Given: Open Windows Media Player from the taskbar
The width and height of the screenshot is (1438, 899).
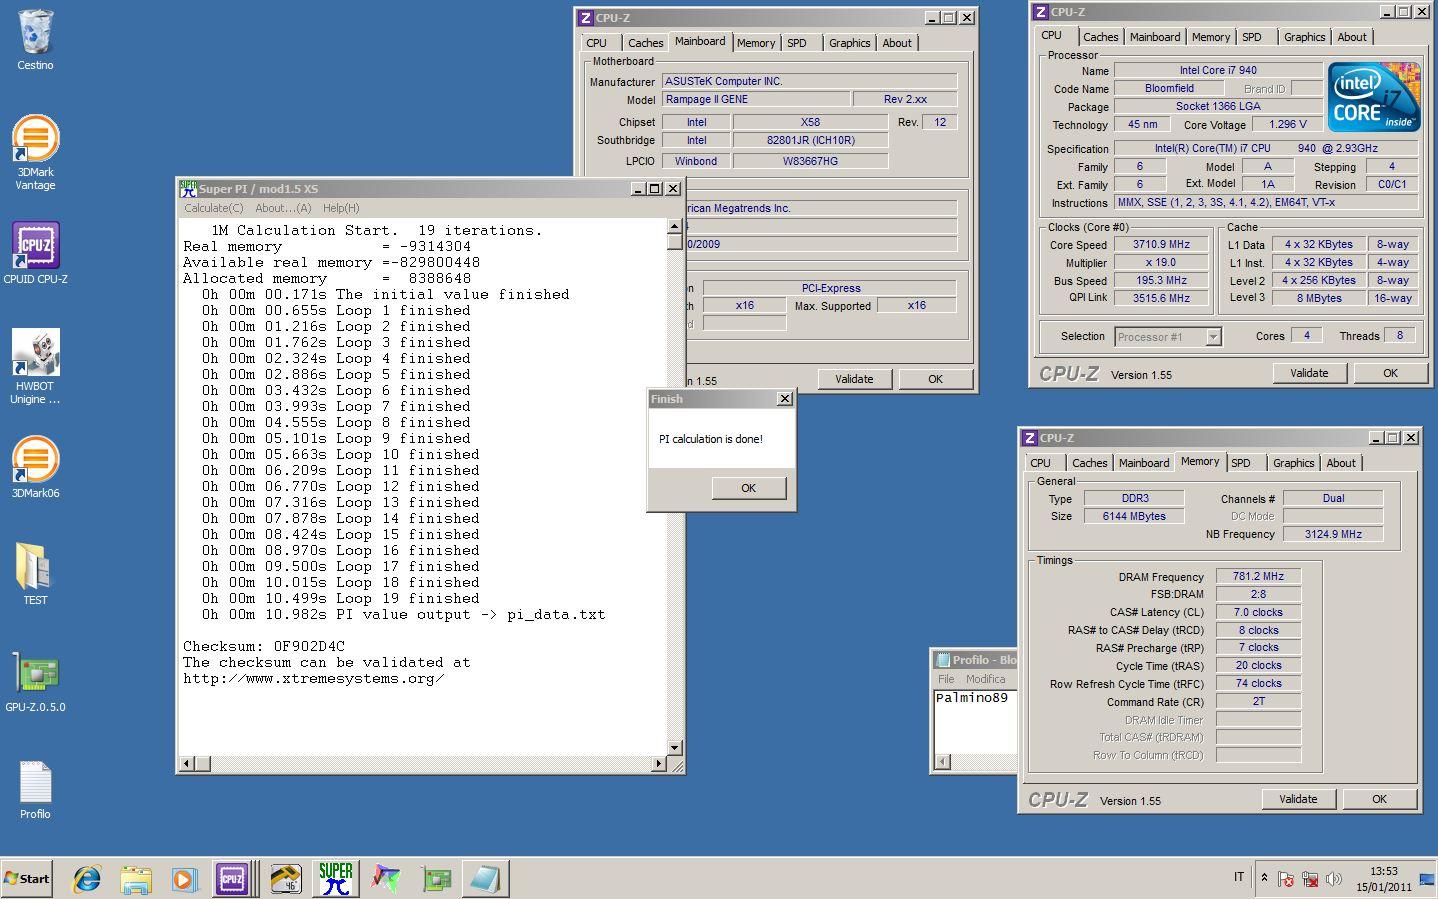Looking at the screenshot, I should [x=184, y=879].
